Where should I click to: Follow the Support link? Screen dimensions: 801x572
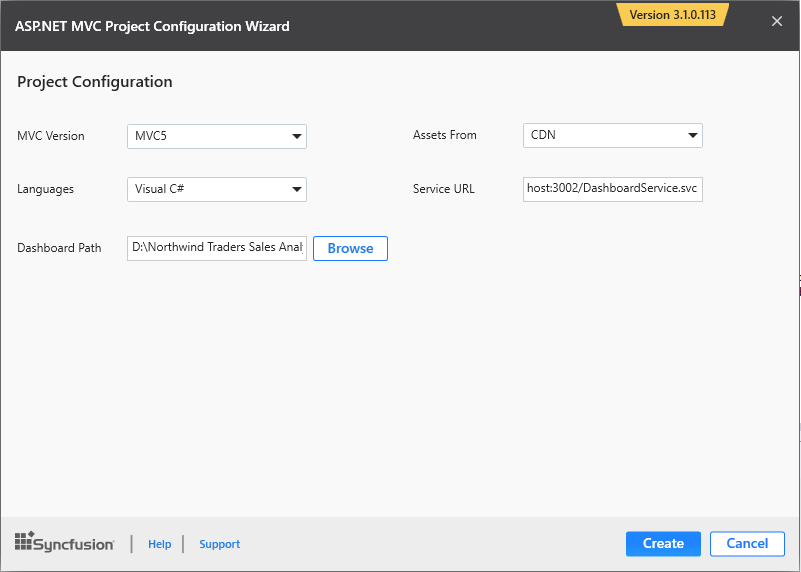pos(219,544)
